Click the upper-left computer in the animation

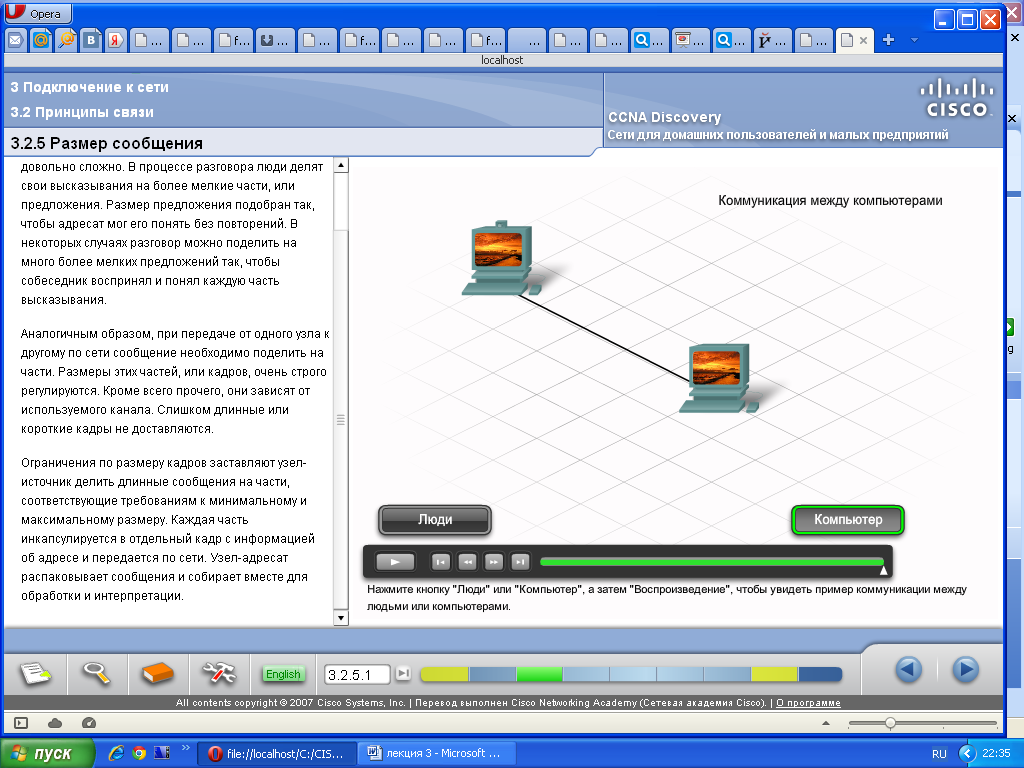pos(501,258)
